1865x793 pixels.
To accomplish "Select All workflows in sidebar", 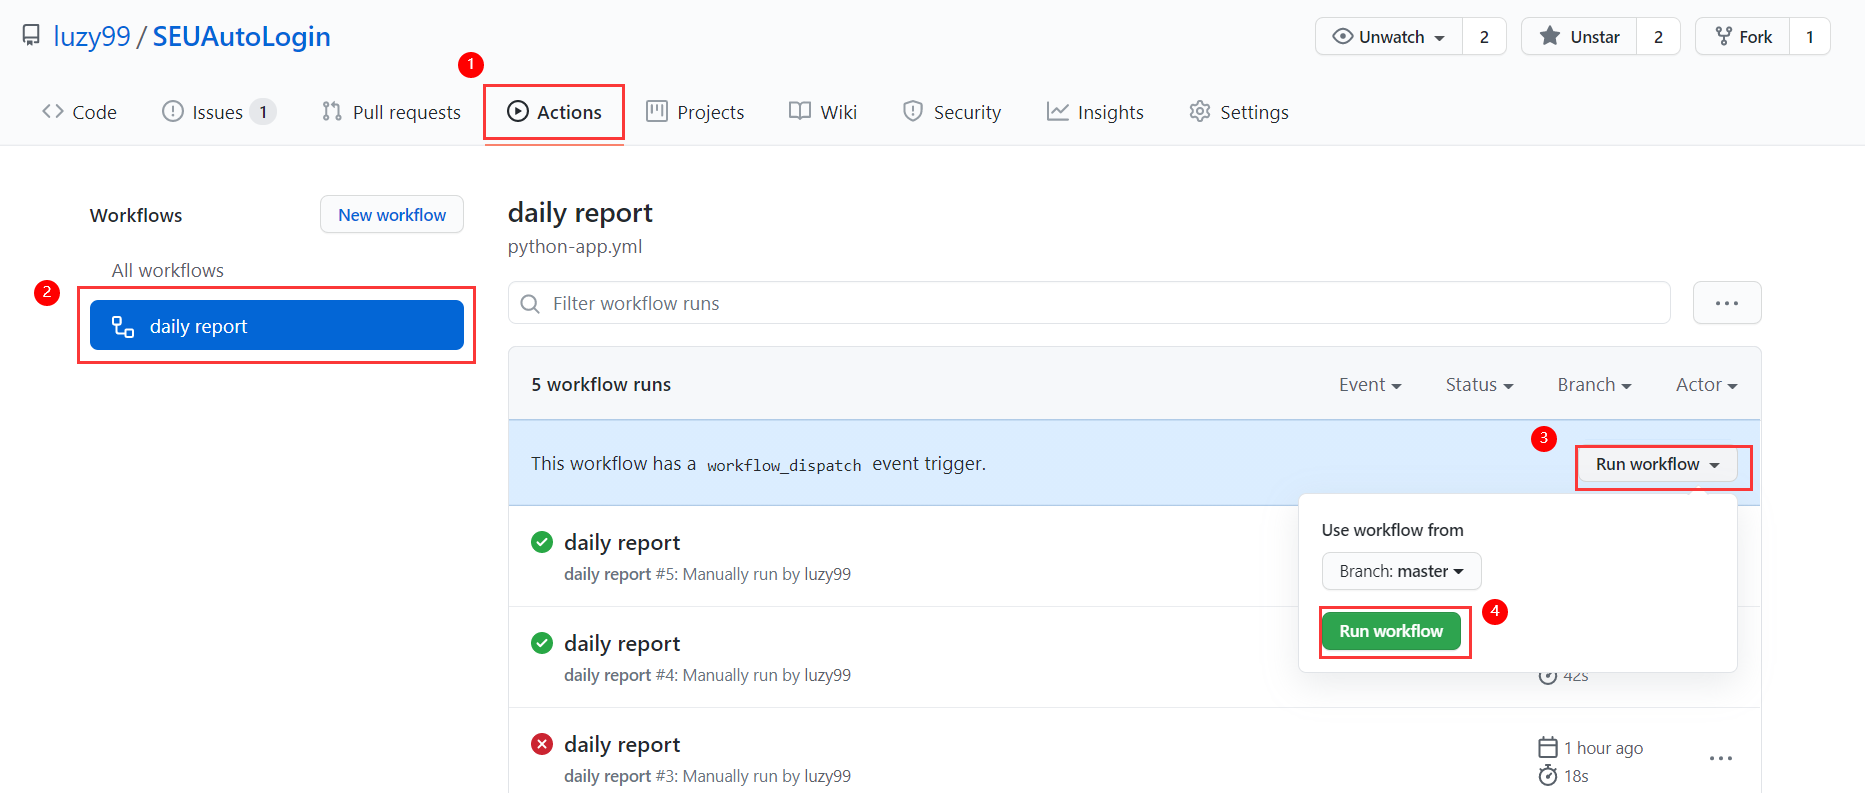I will pyautogui.click(x=167, y=270).
